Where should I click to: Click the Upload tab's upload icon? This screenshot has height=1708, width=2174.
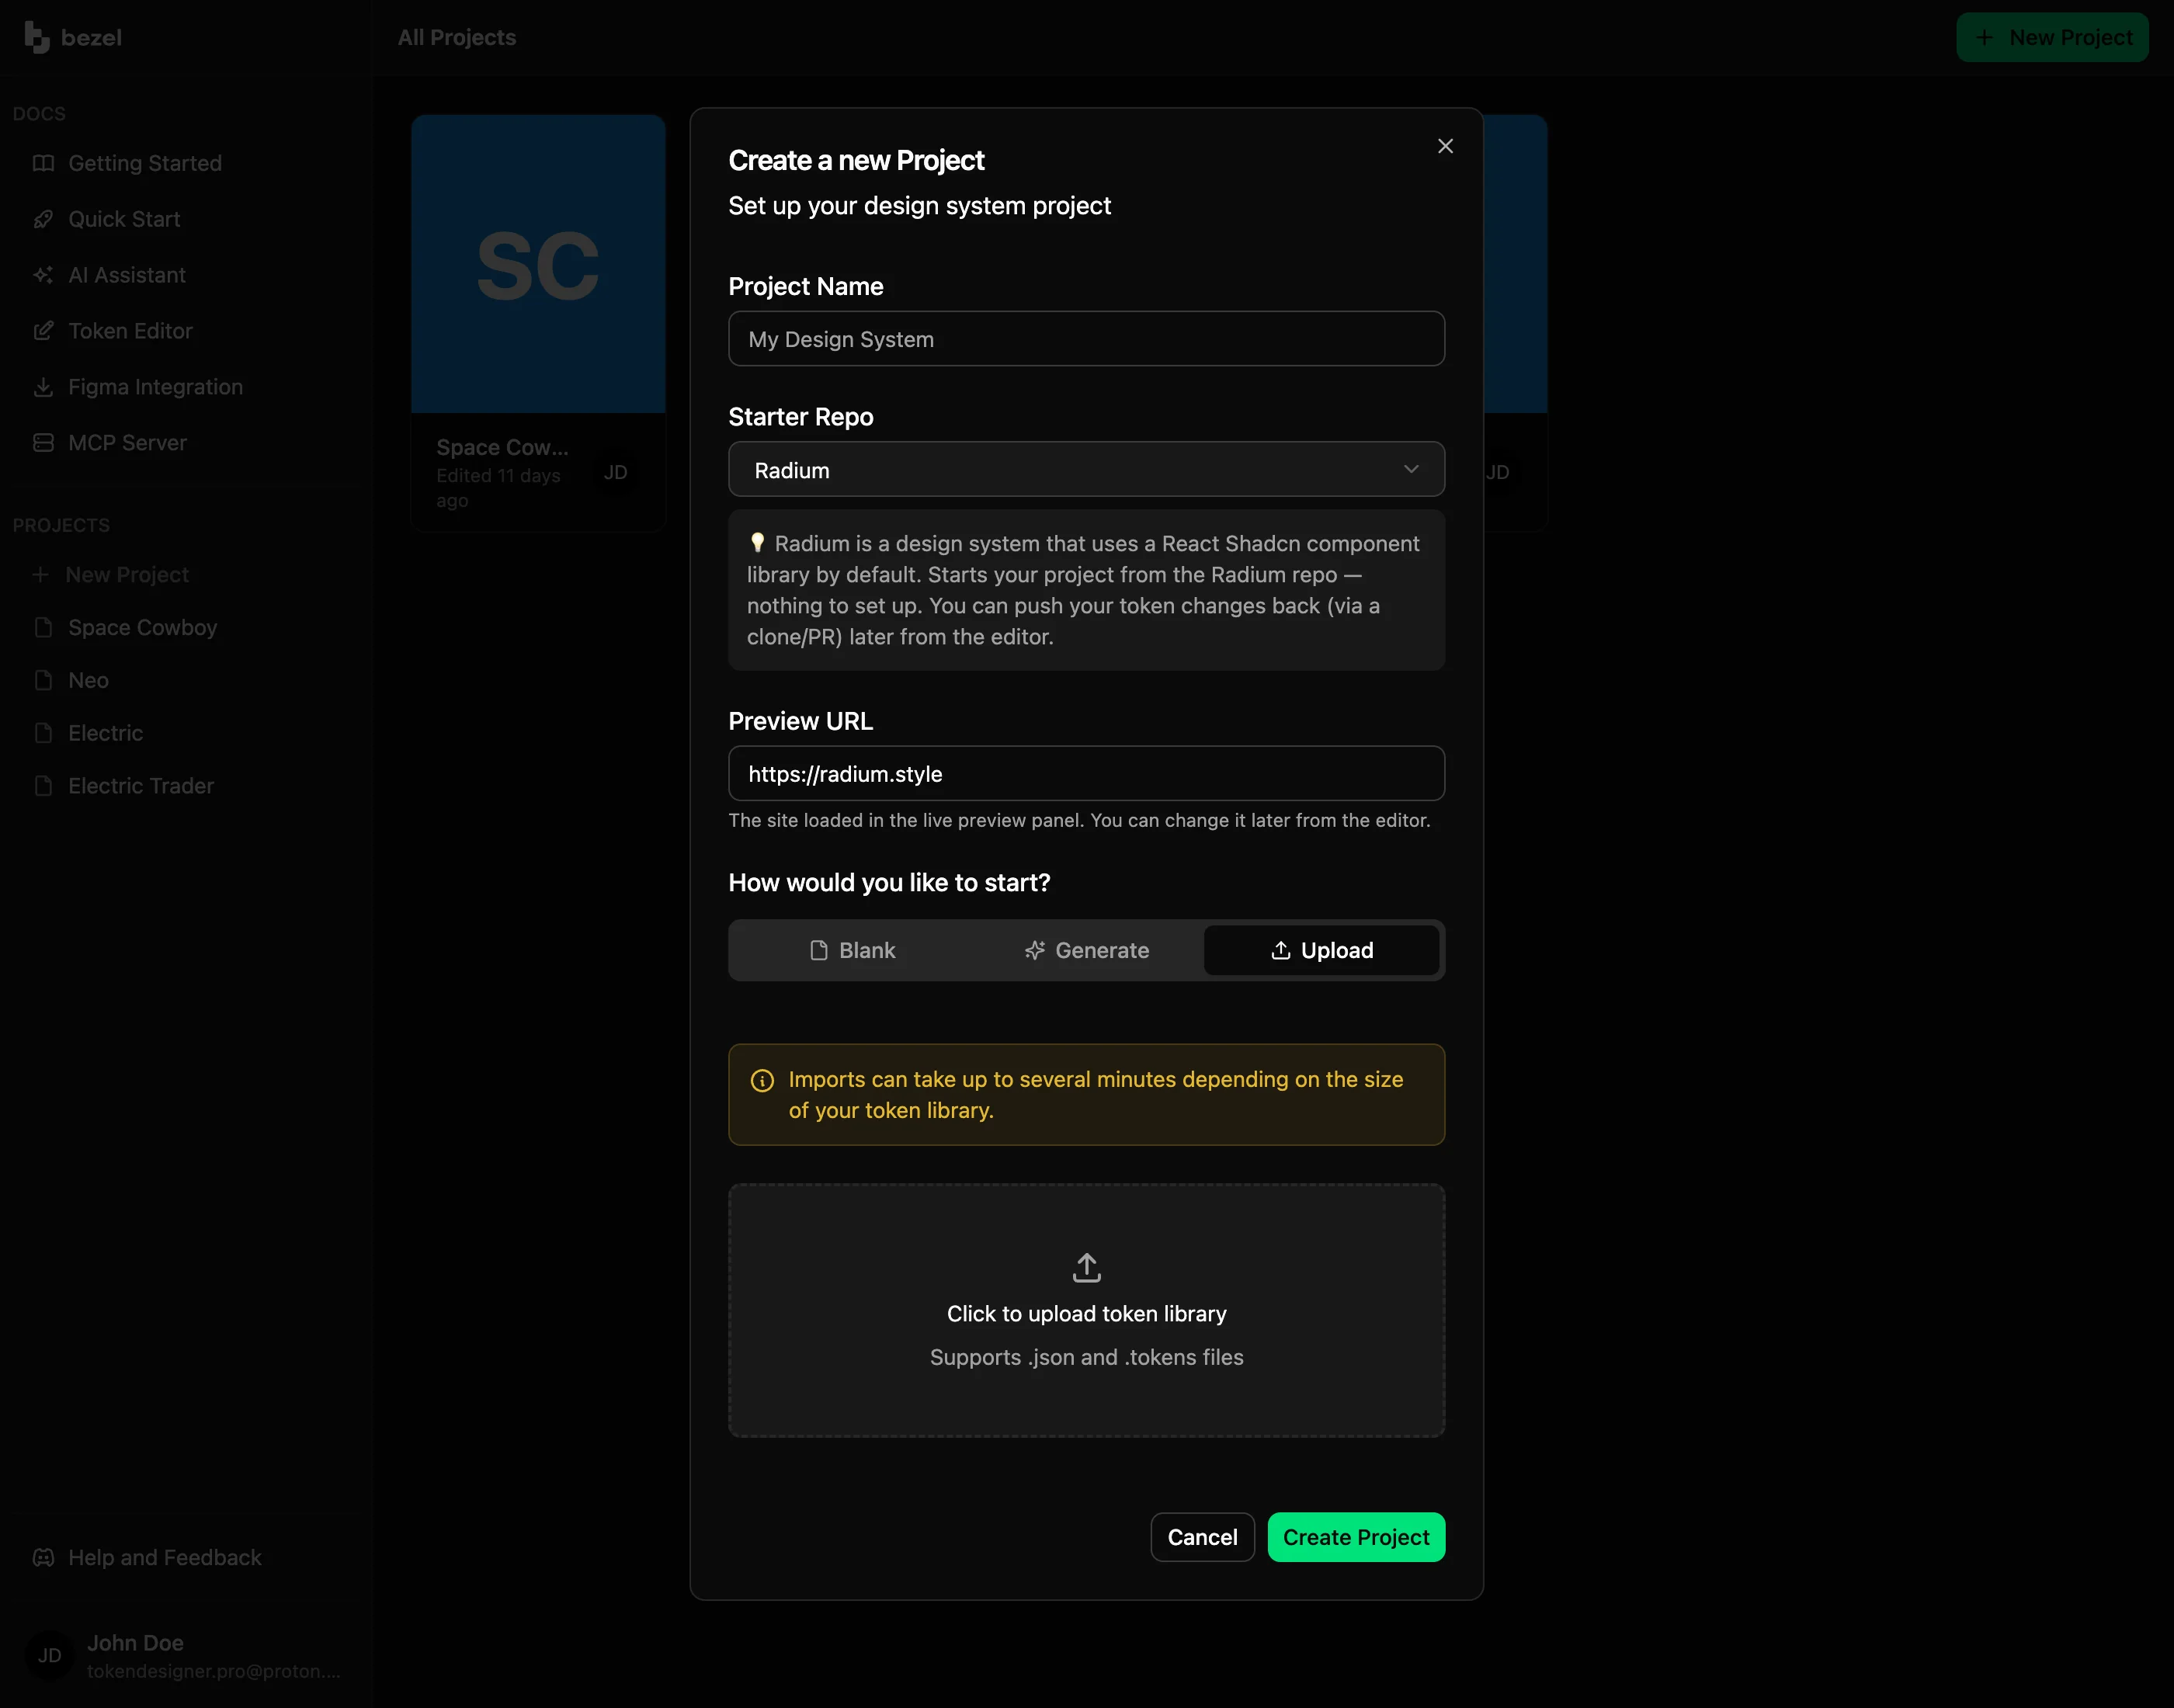click(1280, 950)
